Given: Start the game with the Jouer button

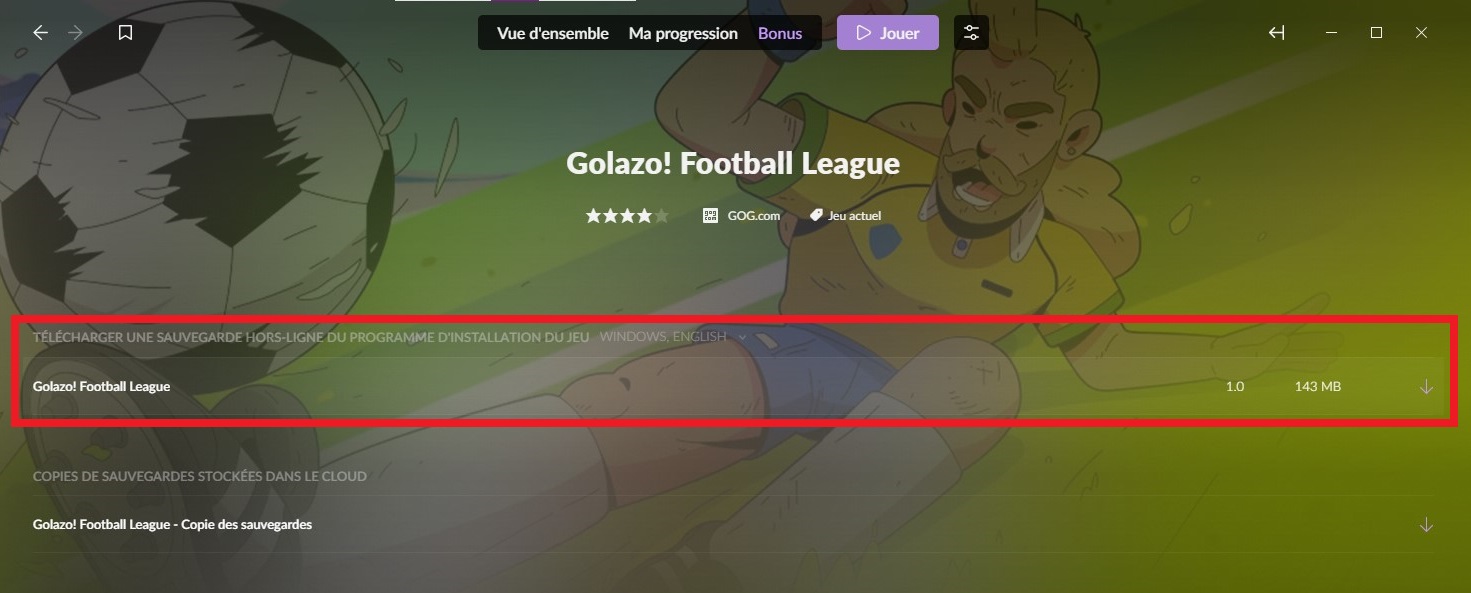Looking at the screenshot, I should pos(888,33).
